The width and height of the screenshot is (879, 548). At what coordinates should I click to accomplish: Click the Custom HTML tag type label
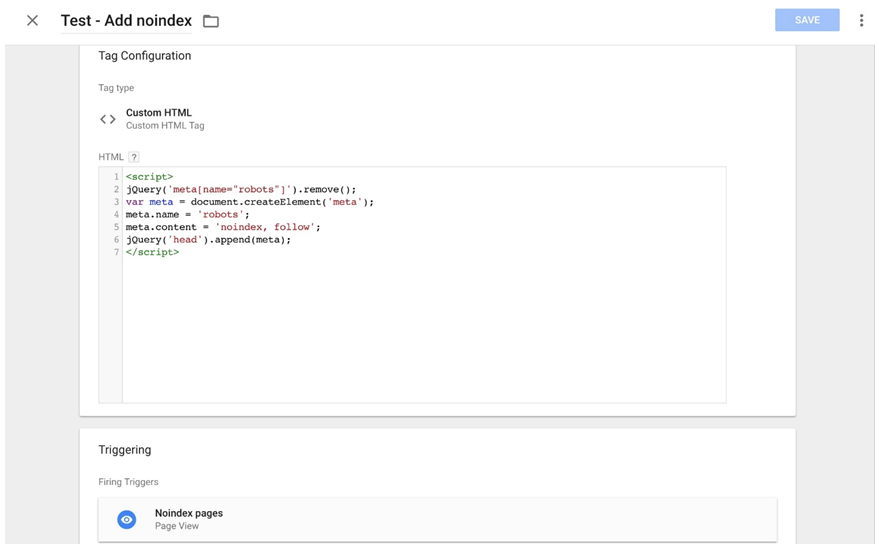[x=159, y=113]
